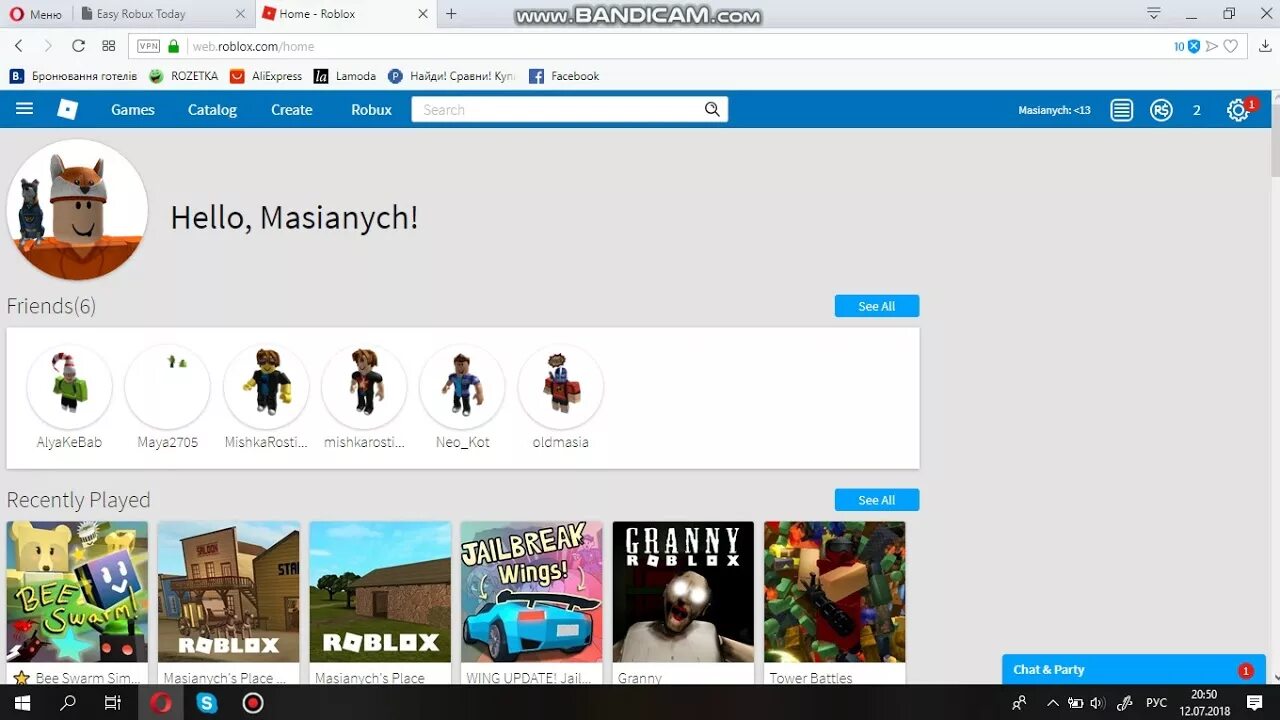
Task: Open Opera browser taskbar icon
Action: tap(161, 703)
